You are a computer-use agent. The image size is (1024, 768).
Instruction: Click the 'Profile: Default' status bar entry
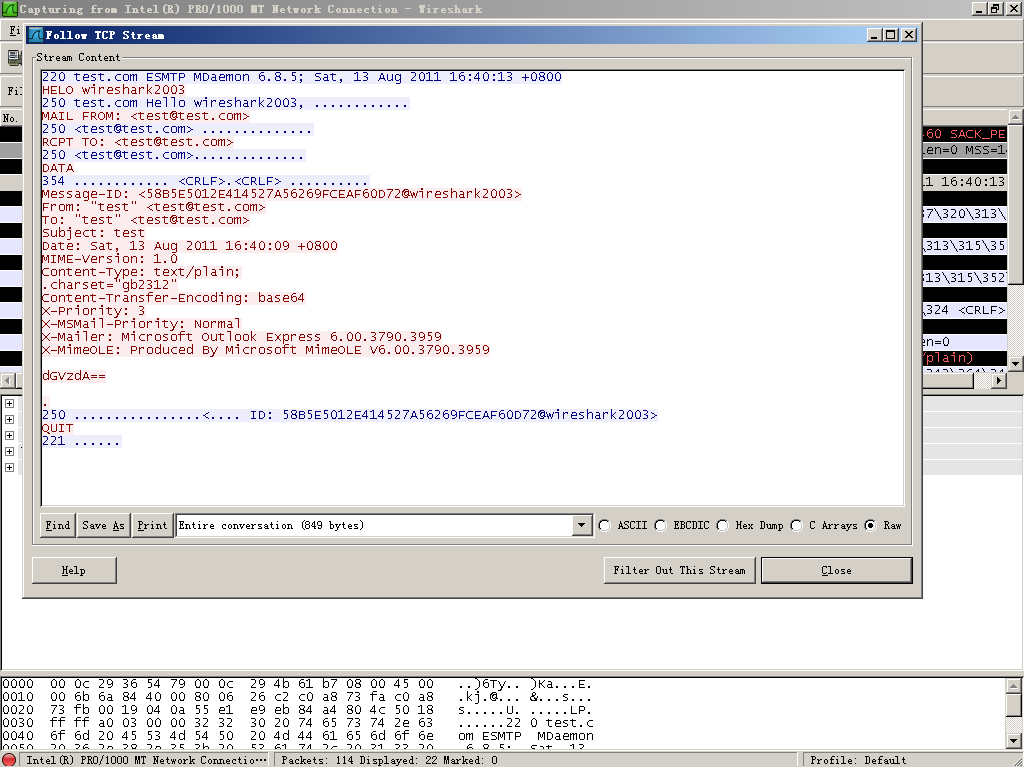point(858,761)
